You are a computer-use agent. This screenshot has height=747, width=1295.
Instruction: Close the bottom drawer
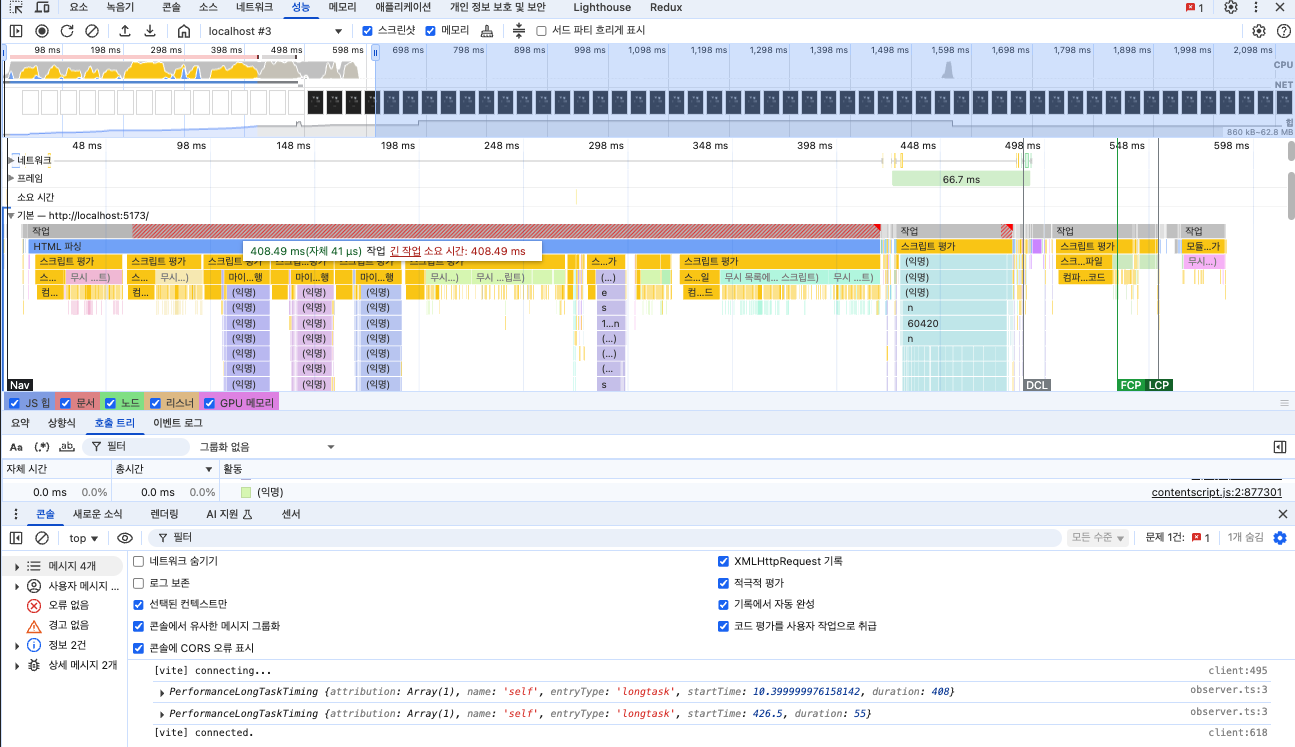coord(1284,514)
